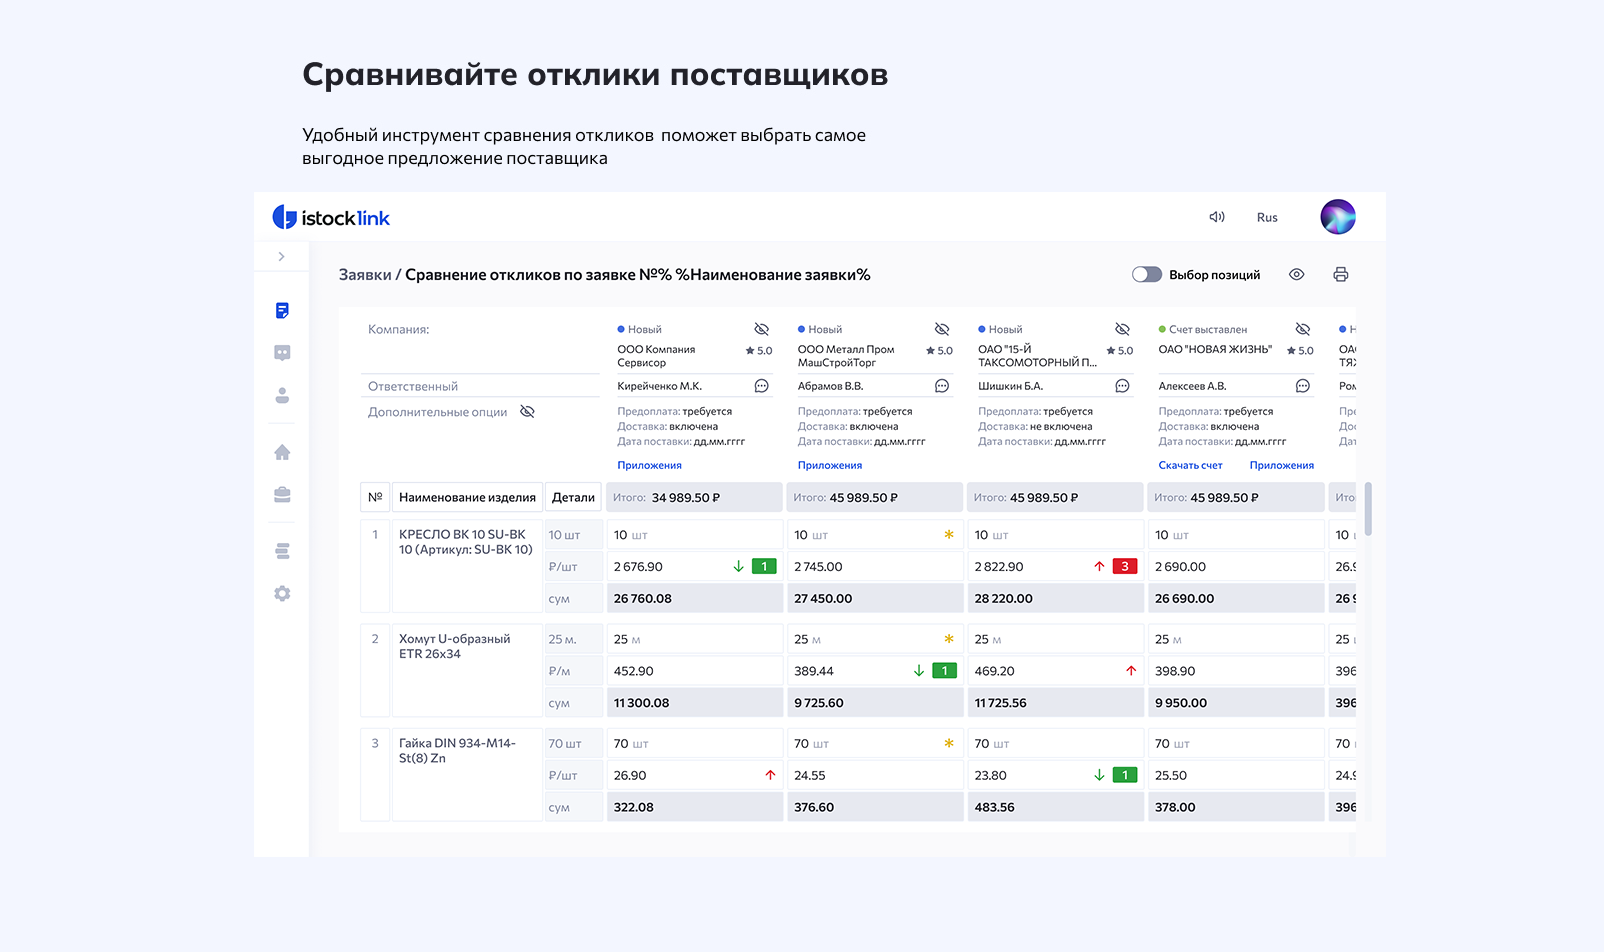Viewport: 1604px width, 952px height.
Task: Click the vertical scrollbar of the comparison table
Action: [1368, 509]
